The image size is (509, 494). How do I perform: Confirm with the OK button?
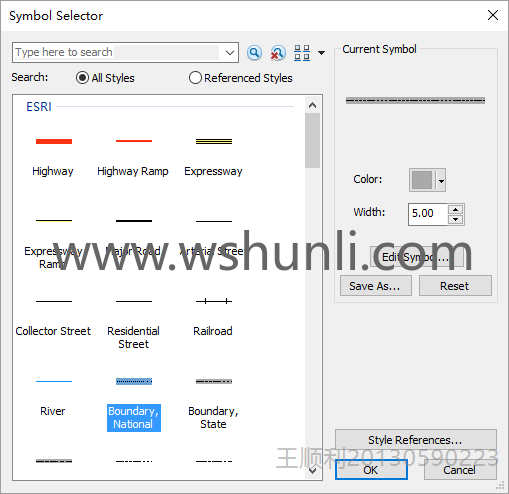371,470
